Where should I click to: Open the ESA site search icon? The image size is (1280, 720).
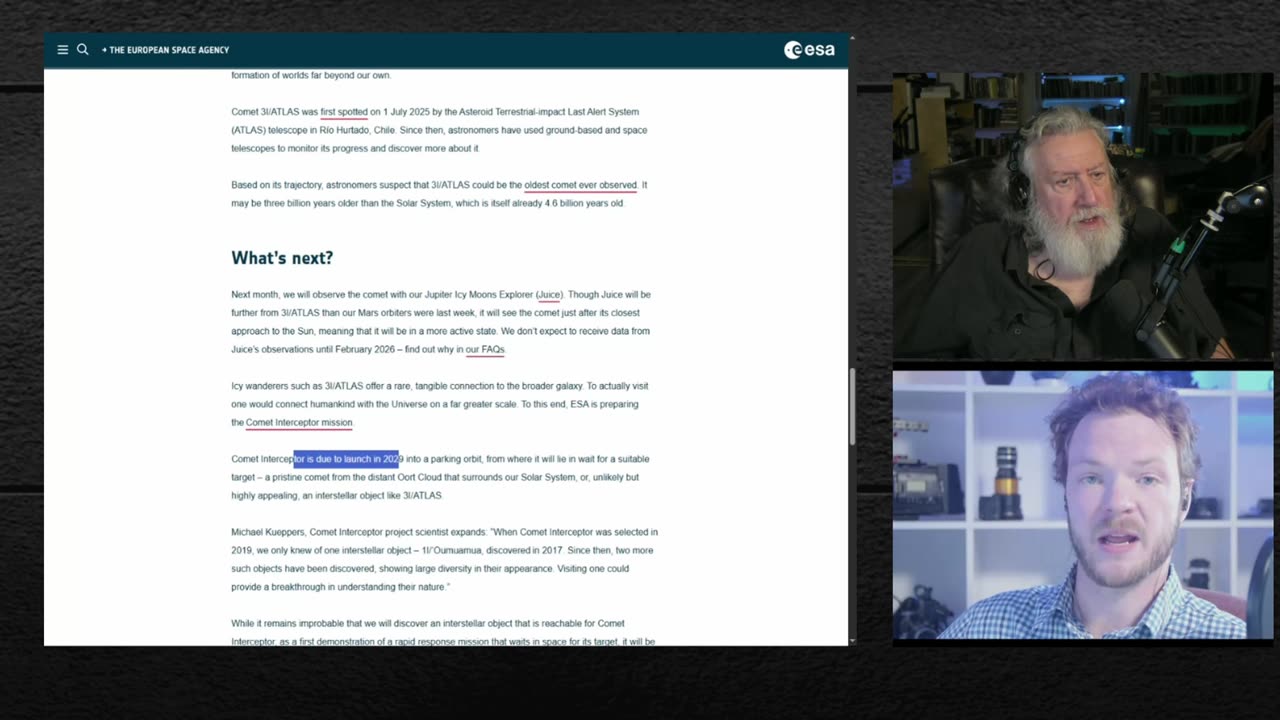[x=83, y=49]
